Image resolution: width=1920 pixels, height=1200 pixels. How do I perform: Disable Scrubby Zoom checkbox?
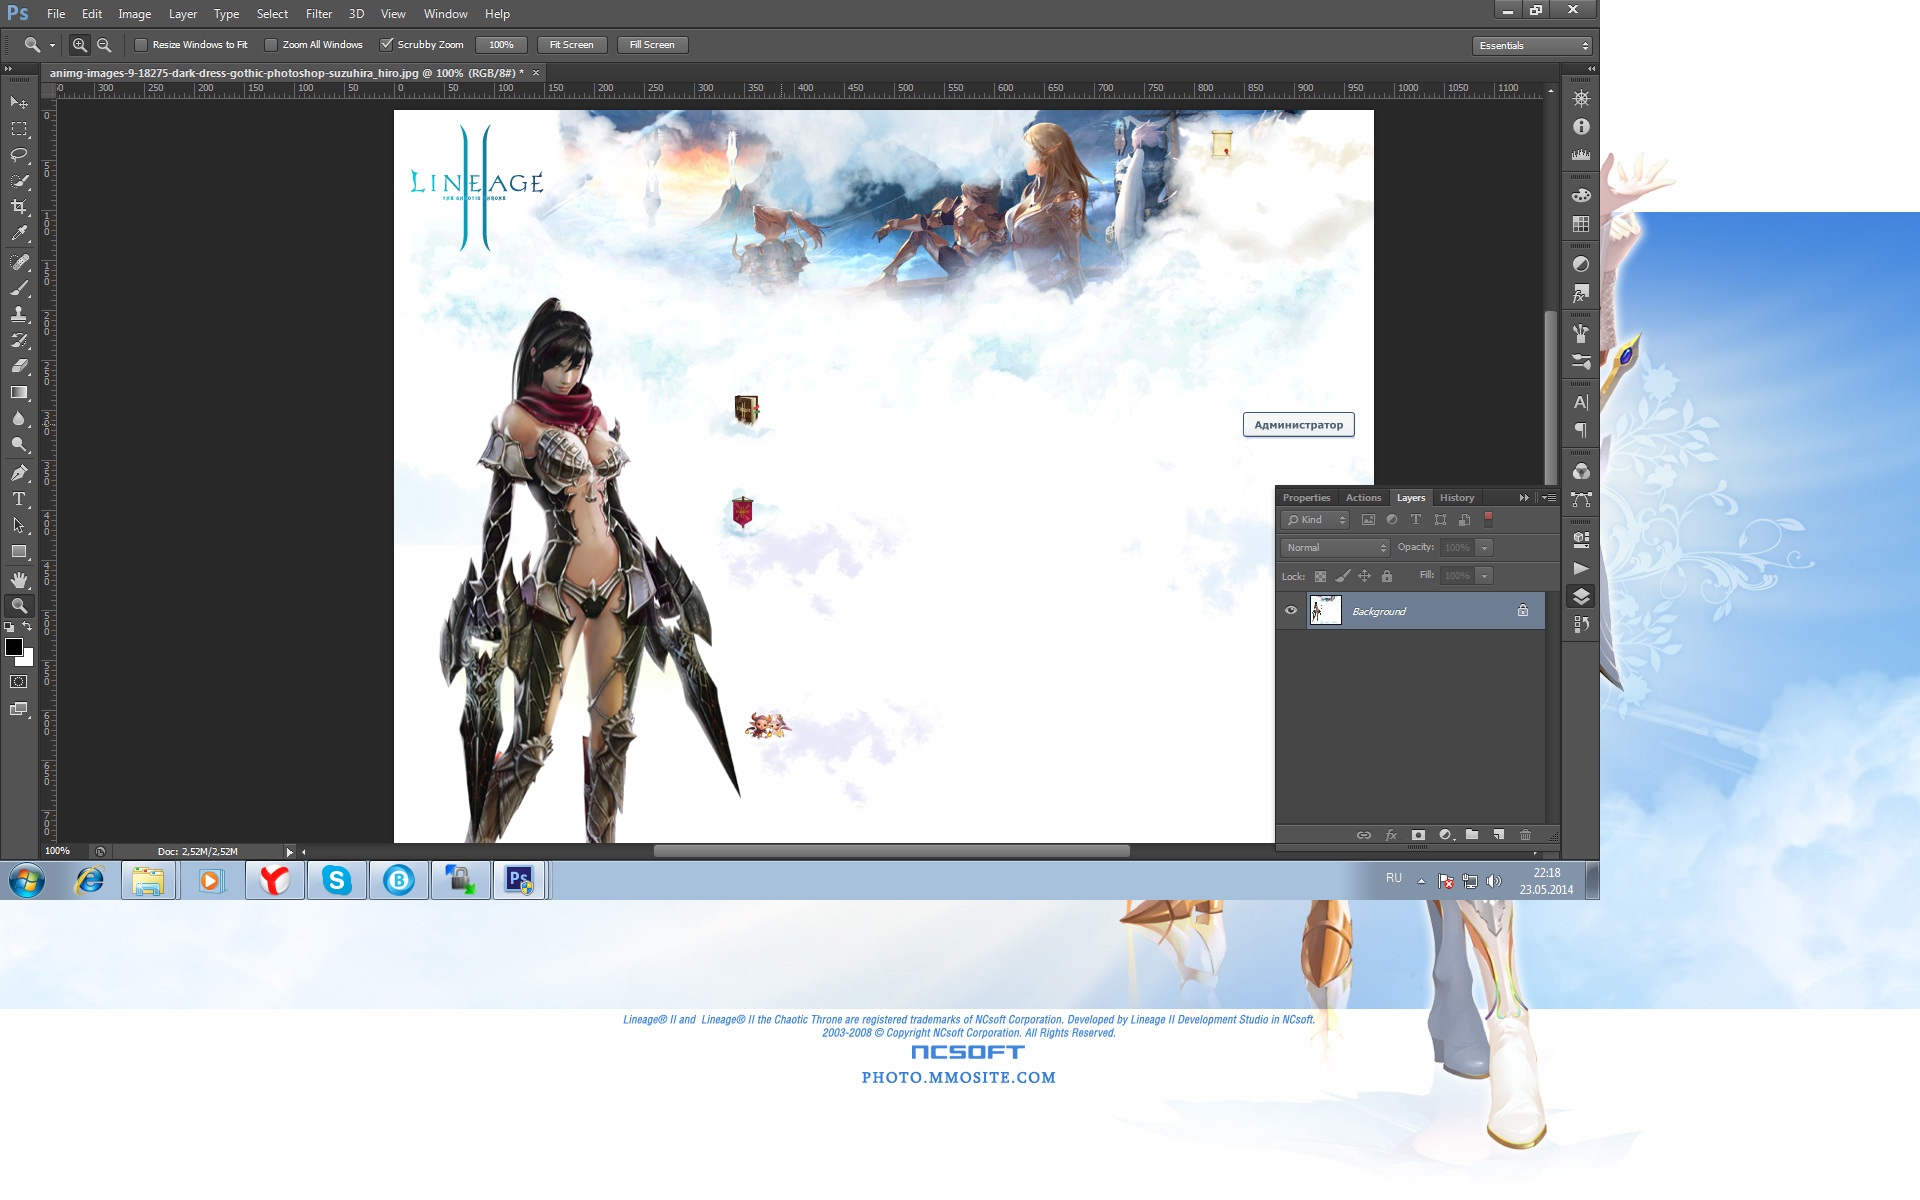pyautogui.click(x=387, y=45)
